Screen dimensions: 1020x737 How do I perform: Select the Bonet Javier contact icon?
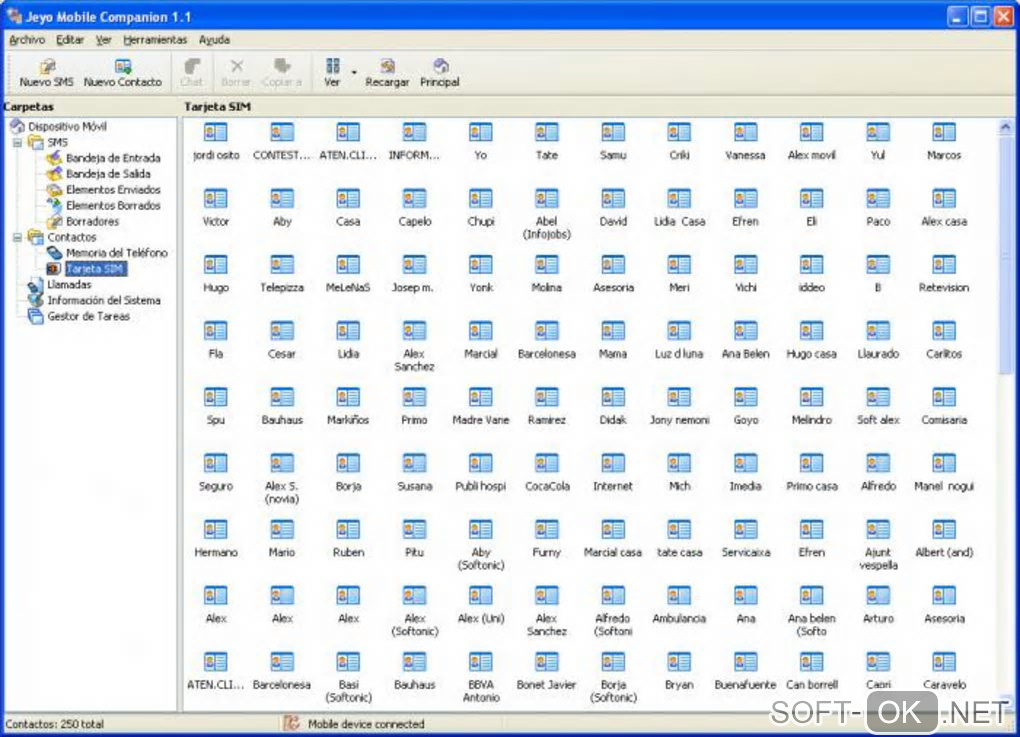546,662
